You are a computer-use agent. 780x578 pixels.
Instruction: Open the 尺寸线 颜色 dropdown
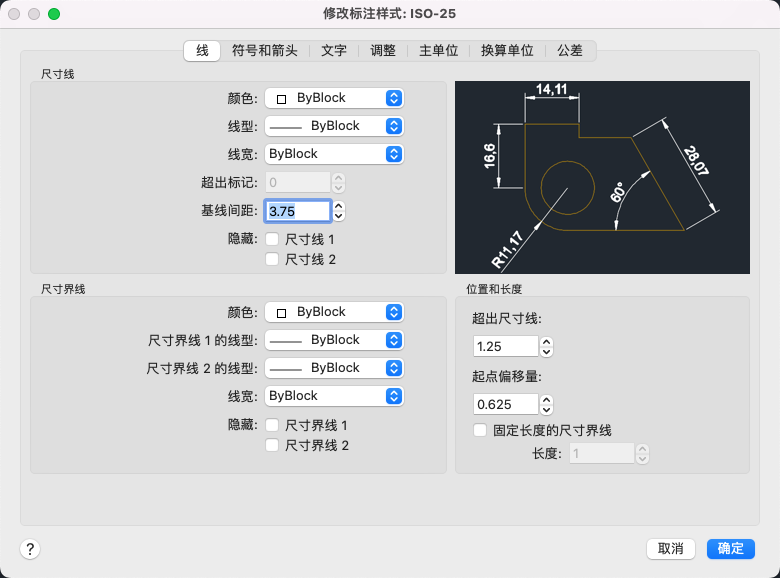tap(334, 98)
